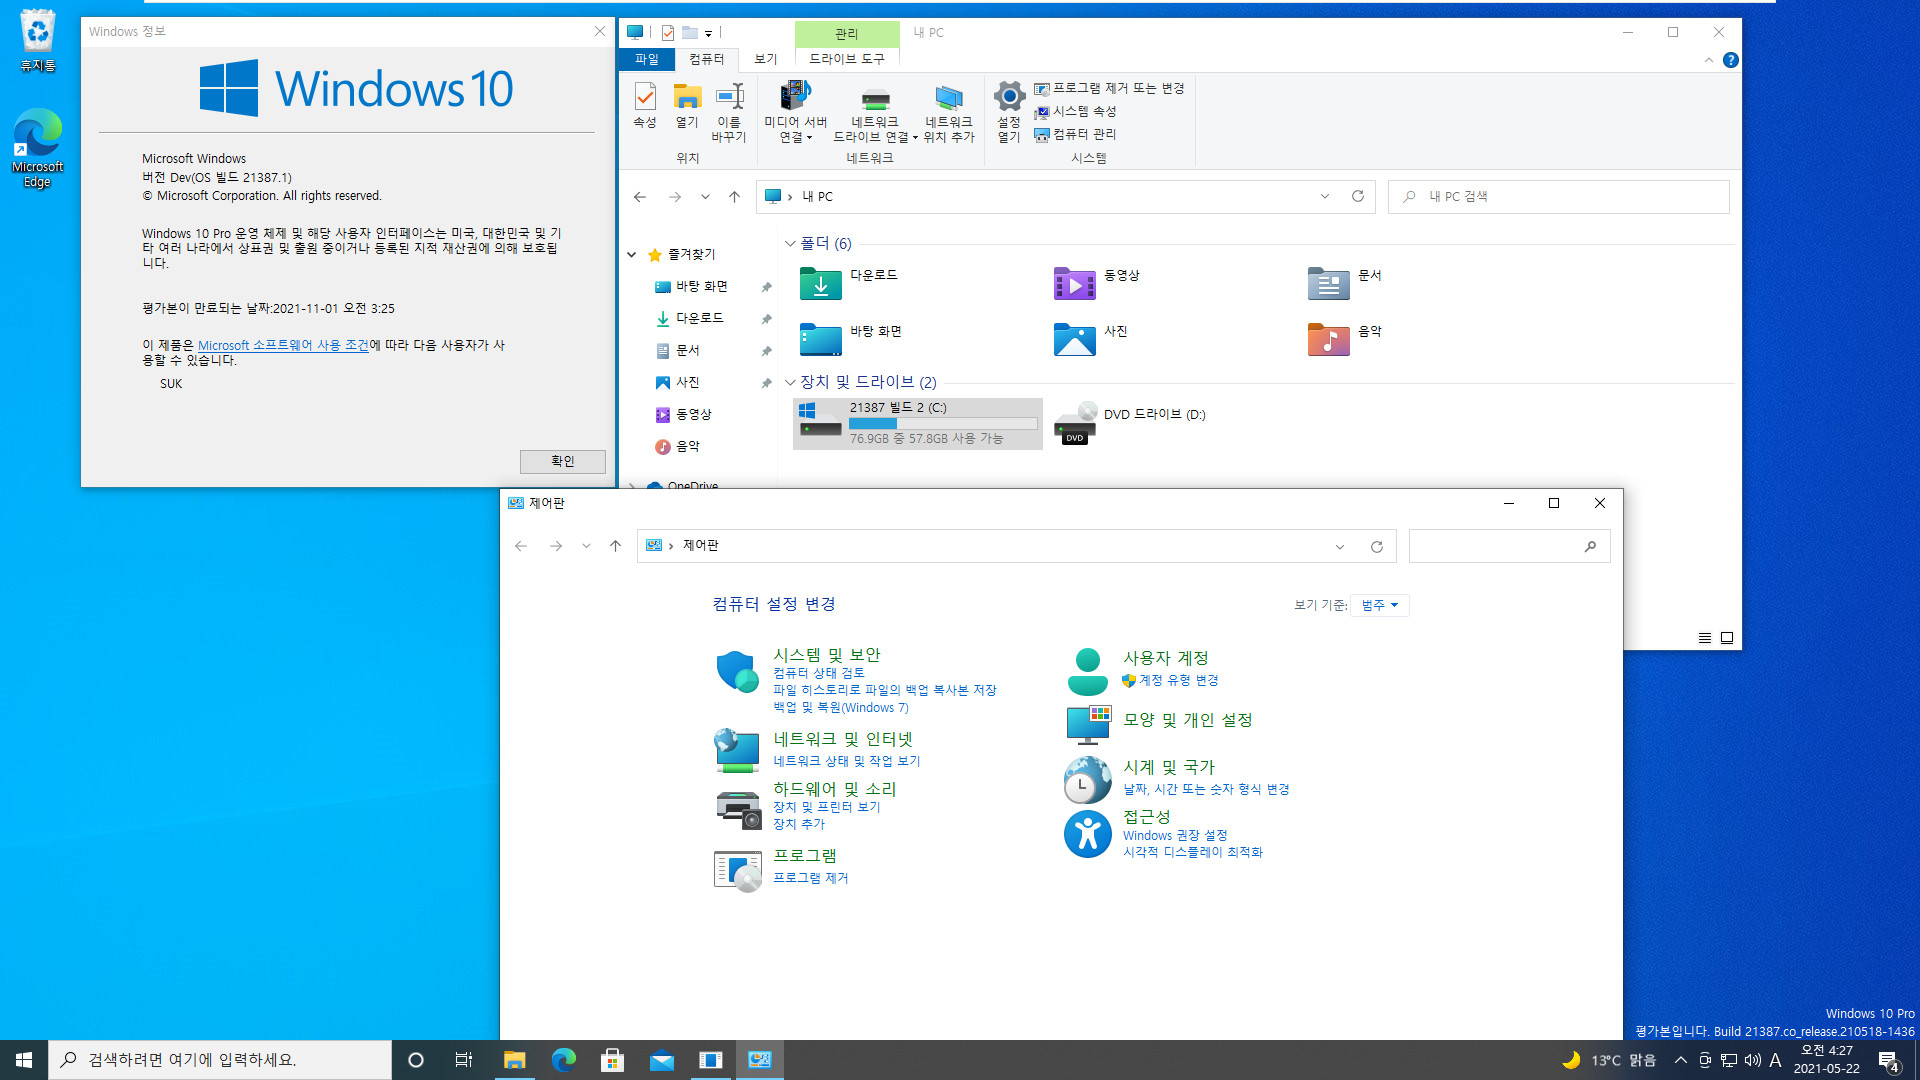
Task: Switch to 드라이브 도구 ribbon tab
Action: (x=847, y=59)
